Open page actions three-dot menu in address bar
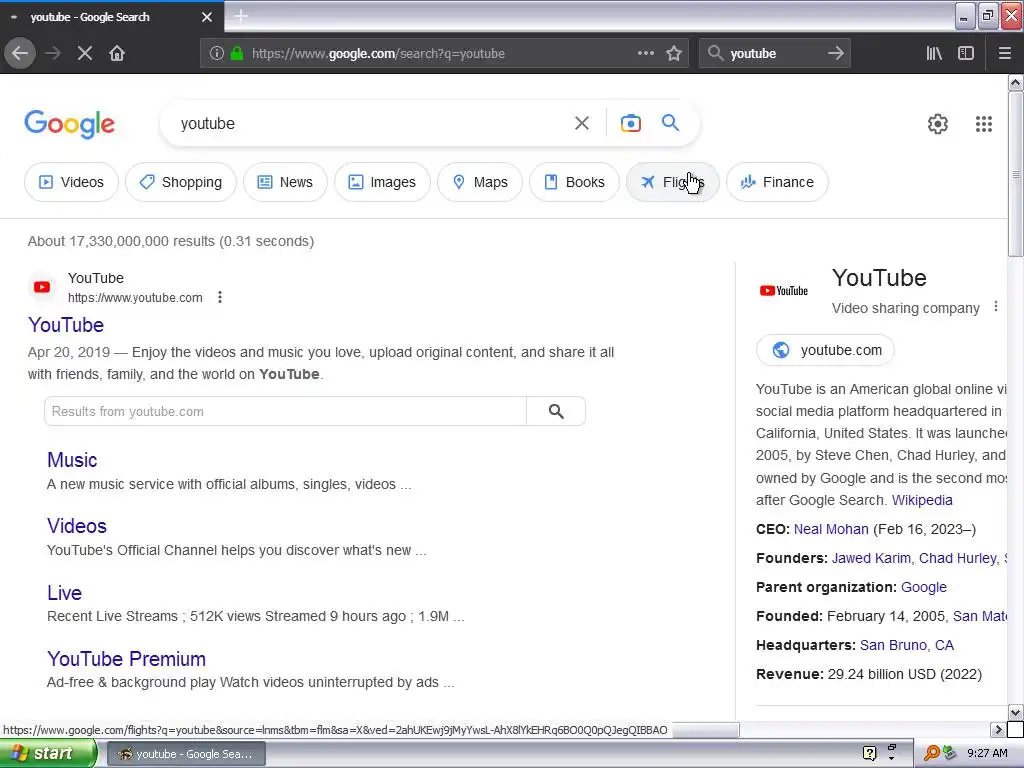The width and height of the screenshot is (1024, 768). (646, 53)
